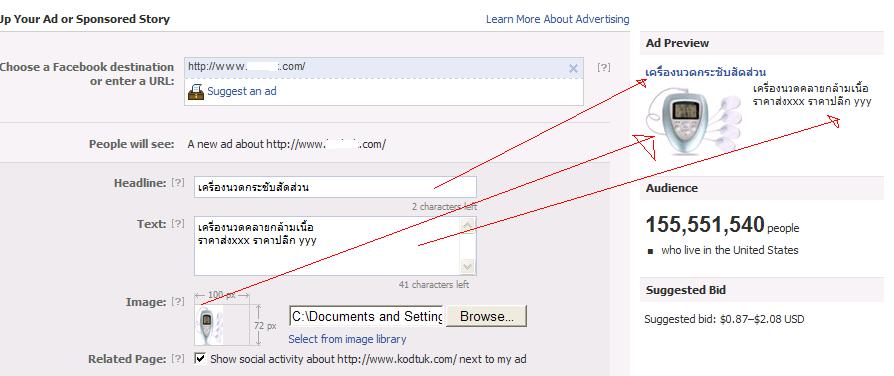894x376 pixels.
Task: Open the Related Page [?] help icon
Action: [x=178, y=359]
